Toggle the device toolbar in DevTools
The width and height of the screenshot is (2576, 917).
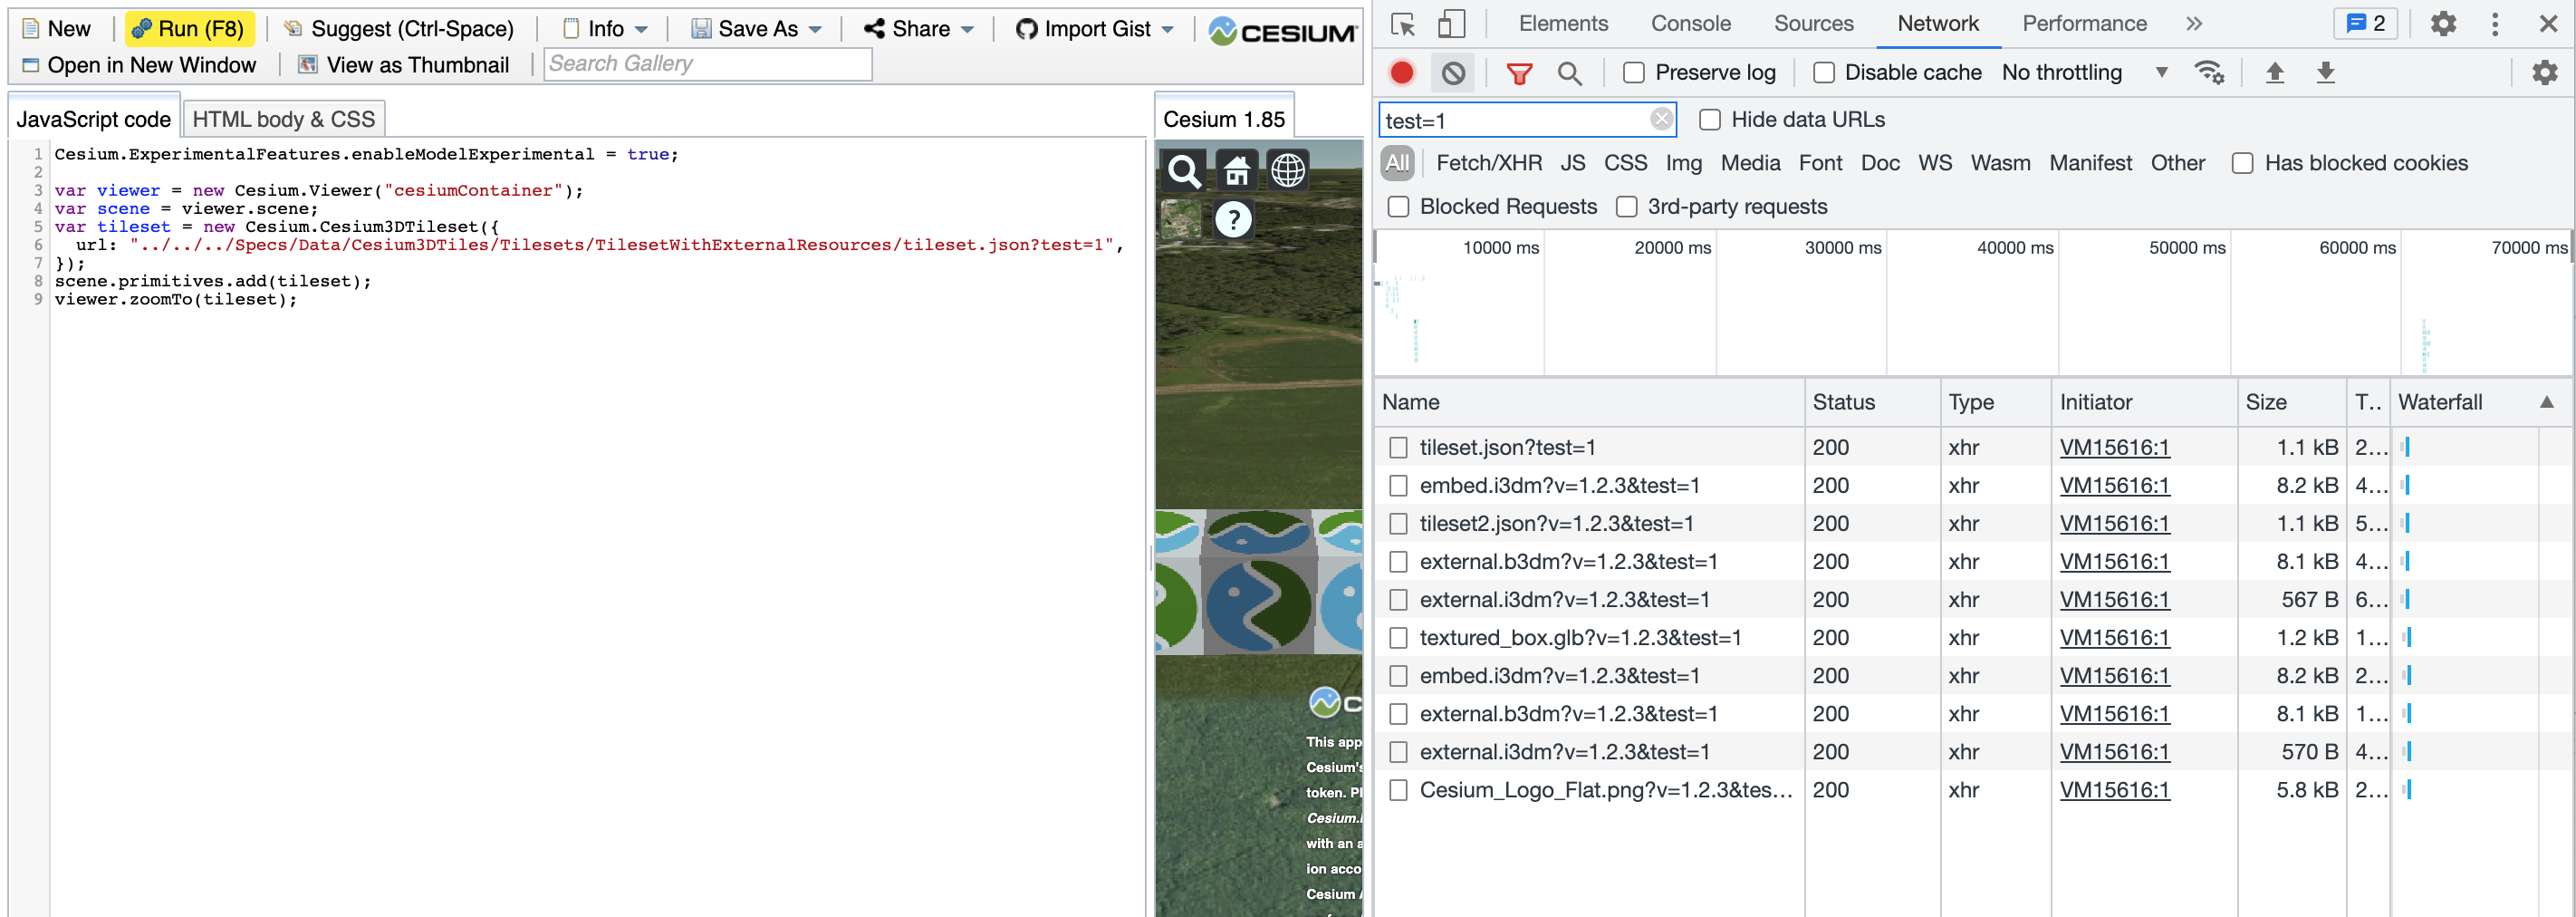(1451, 23)
